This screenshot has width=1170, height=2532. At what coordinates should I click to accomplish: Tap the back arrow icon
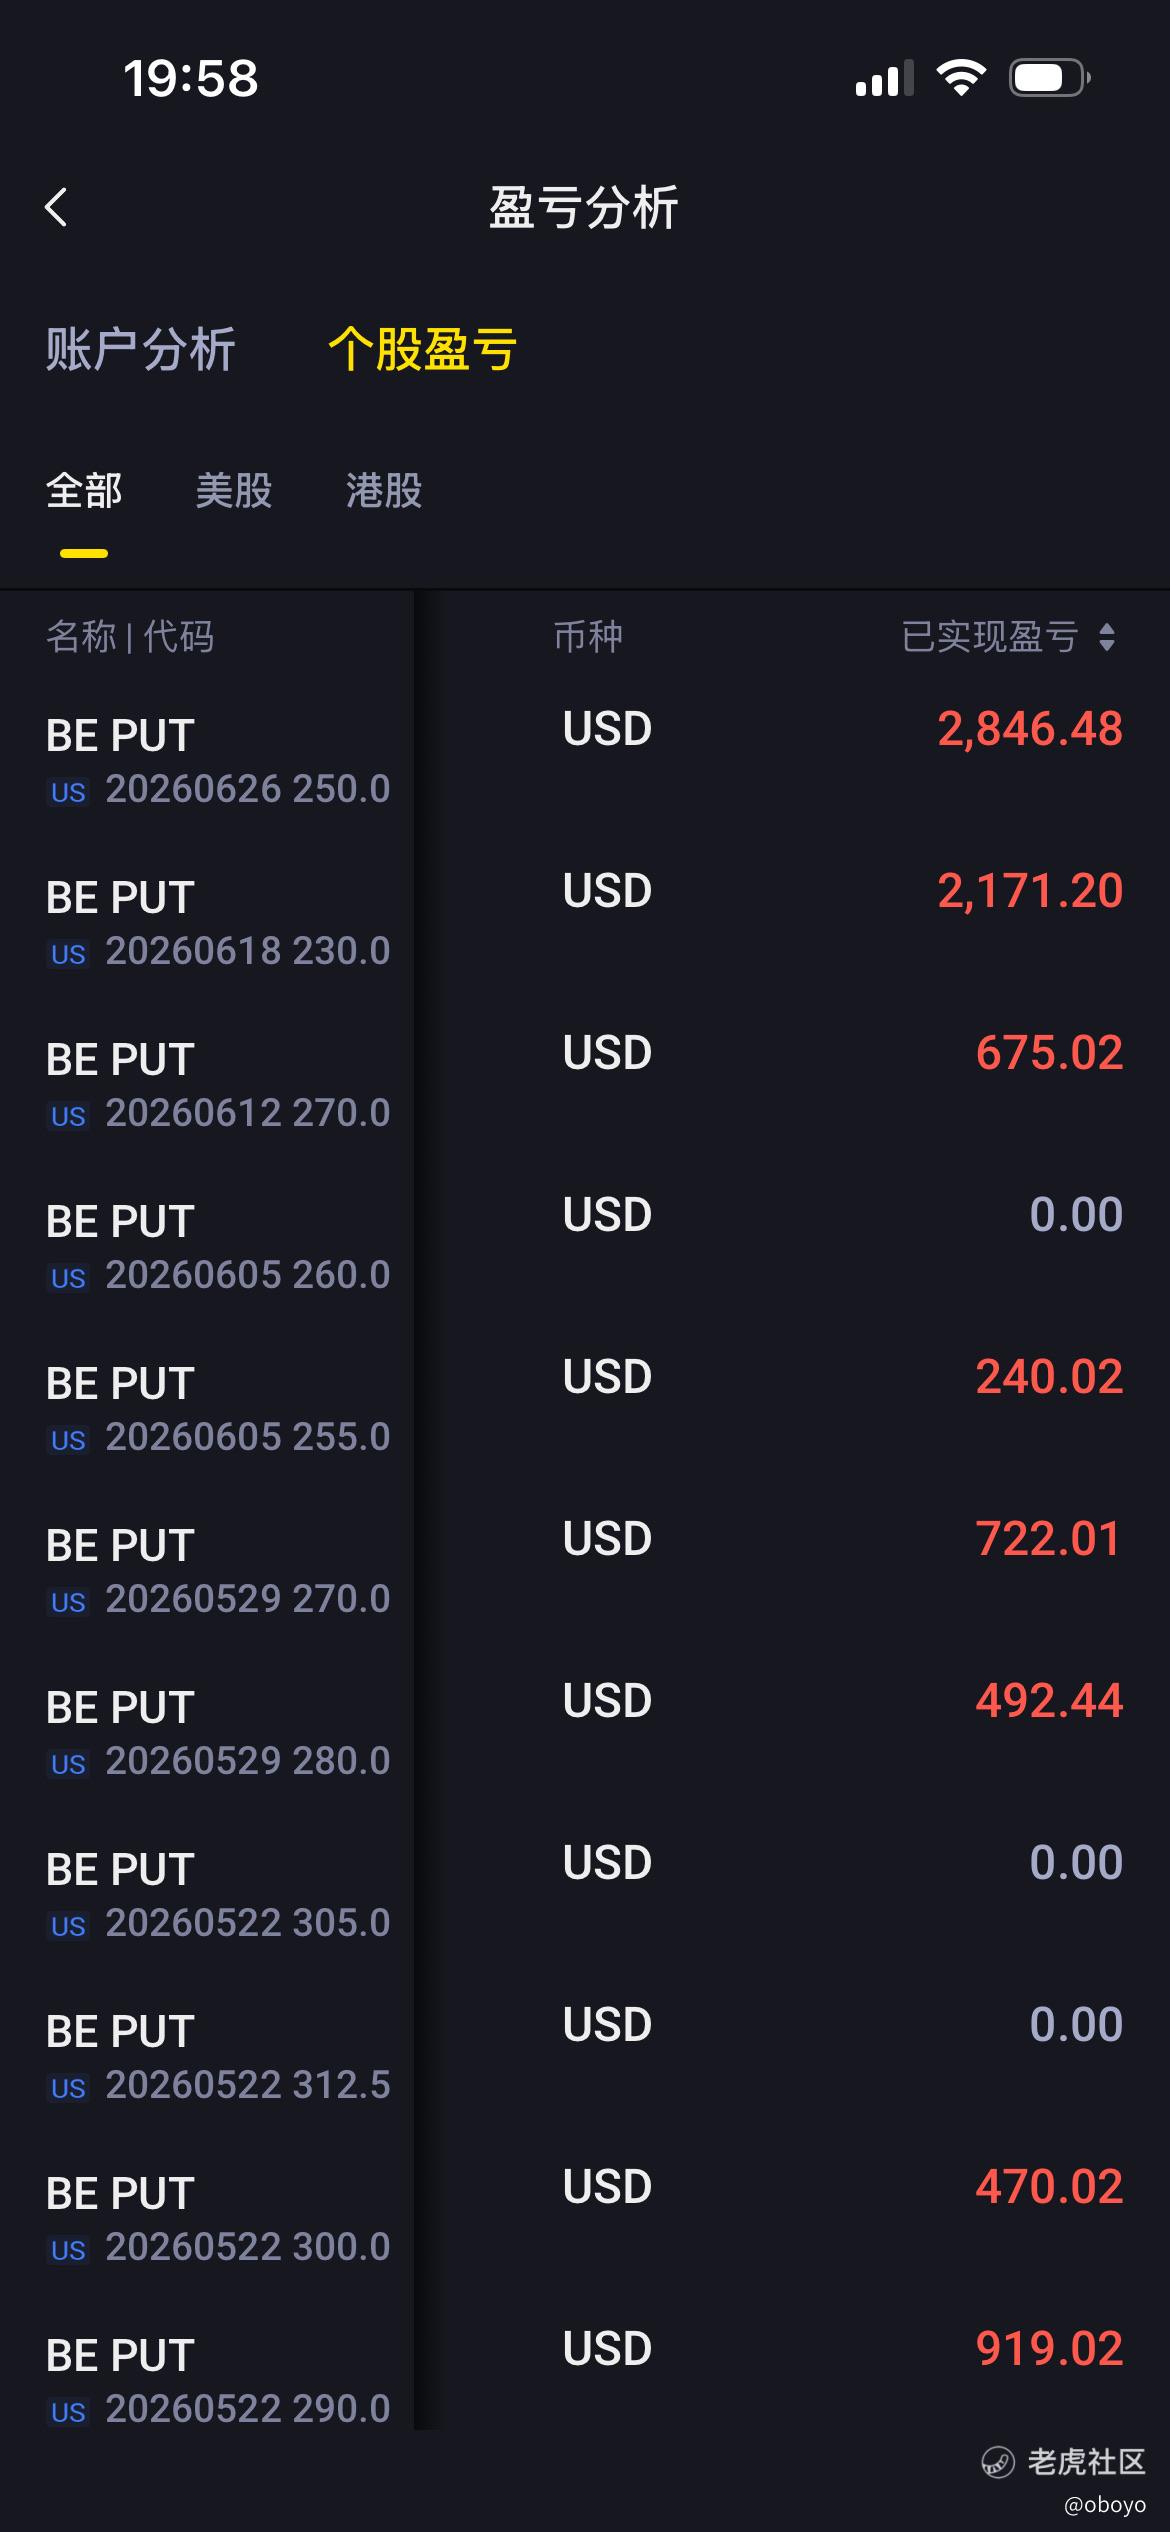point(56,207)
